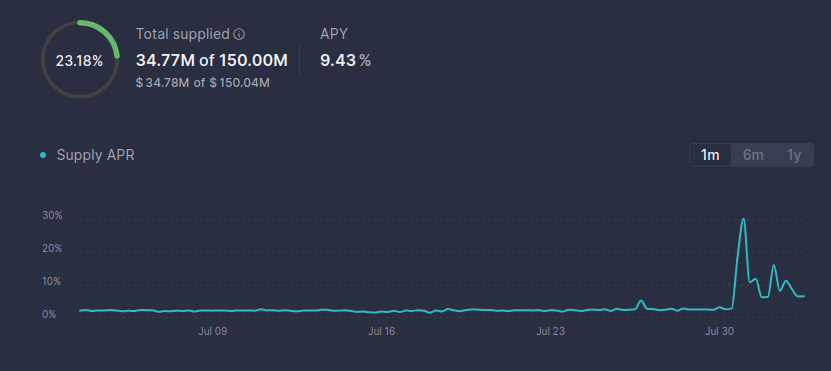Click the 30% spike peak on chart
This screenshot has height=371, width=831.
point(743,219)
